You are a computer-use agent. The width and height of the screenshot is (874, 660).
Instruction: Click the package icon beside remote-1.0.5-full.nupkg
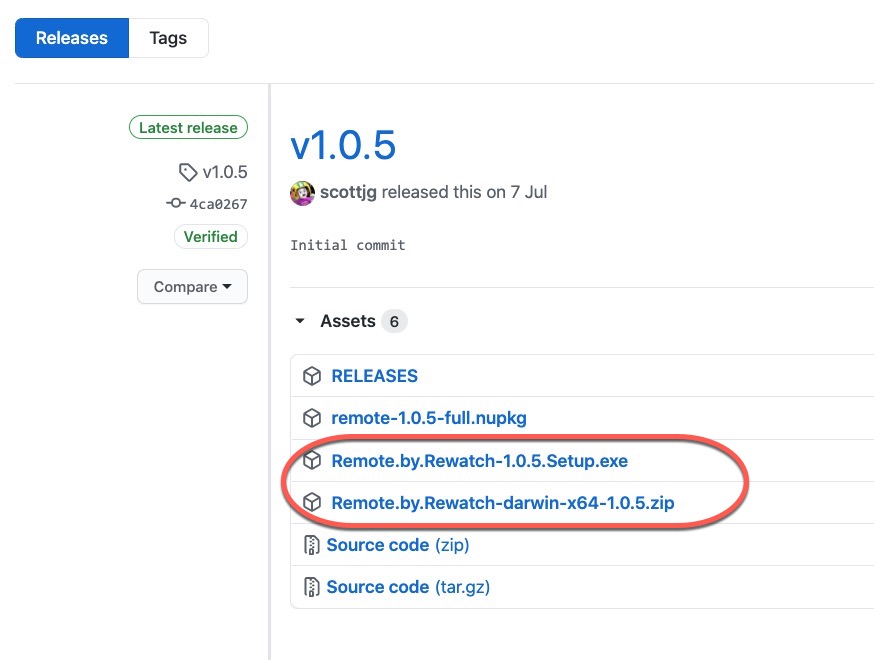coord(312,418)
